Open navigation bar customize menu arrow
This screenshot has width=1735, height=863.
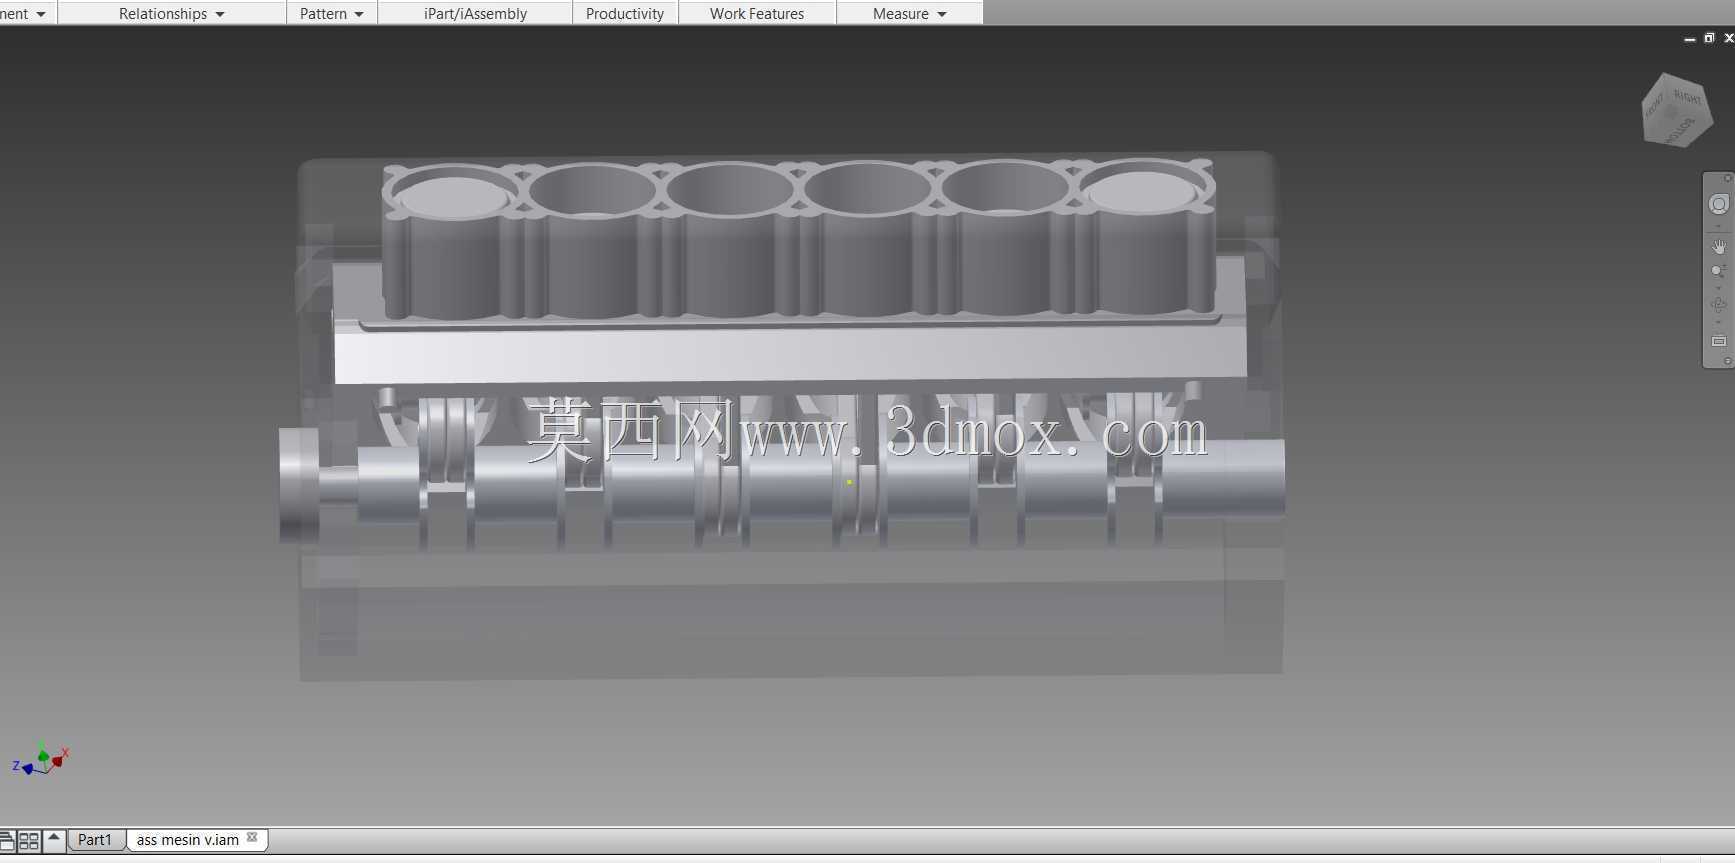(1727, 361)
